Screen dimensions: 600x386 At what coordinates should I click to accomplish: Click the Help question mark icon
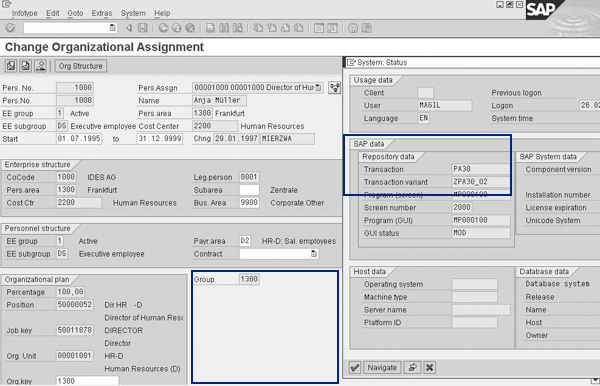[x=353, y=28]
